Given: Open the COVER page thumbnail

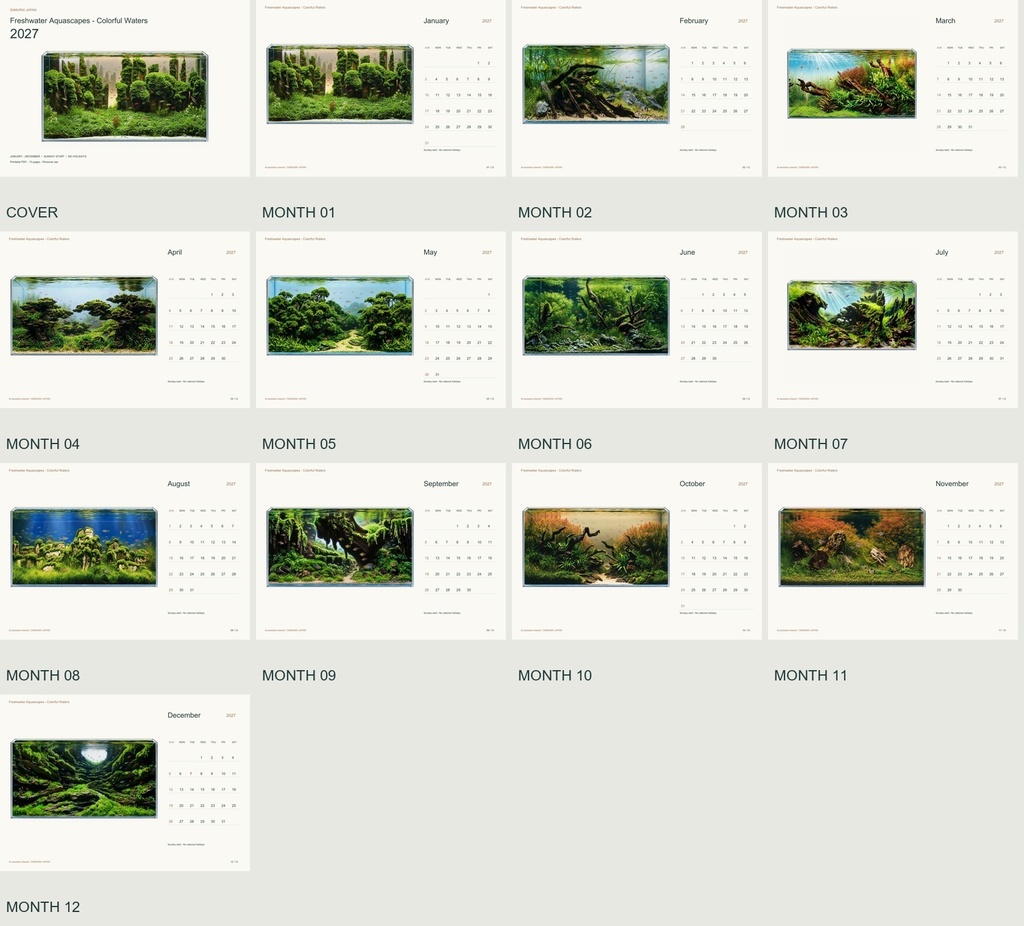Looking at the screenshot, I should [x=125, y=88].
